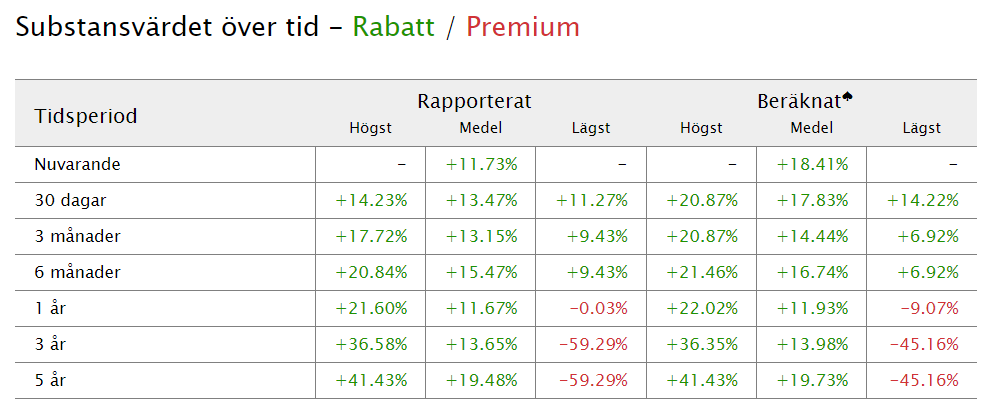Select the 6 månader row label

point(77,273)
